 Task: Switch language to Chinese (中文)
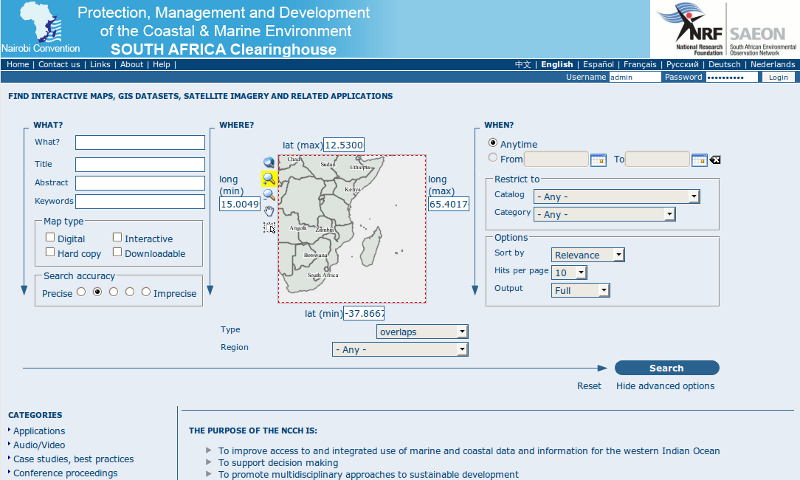pyautogui.click(x=523, y=64)
